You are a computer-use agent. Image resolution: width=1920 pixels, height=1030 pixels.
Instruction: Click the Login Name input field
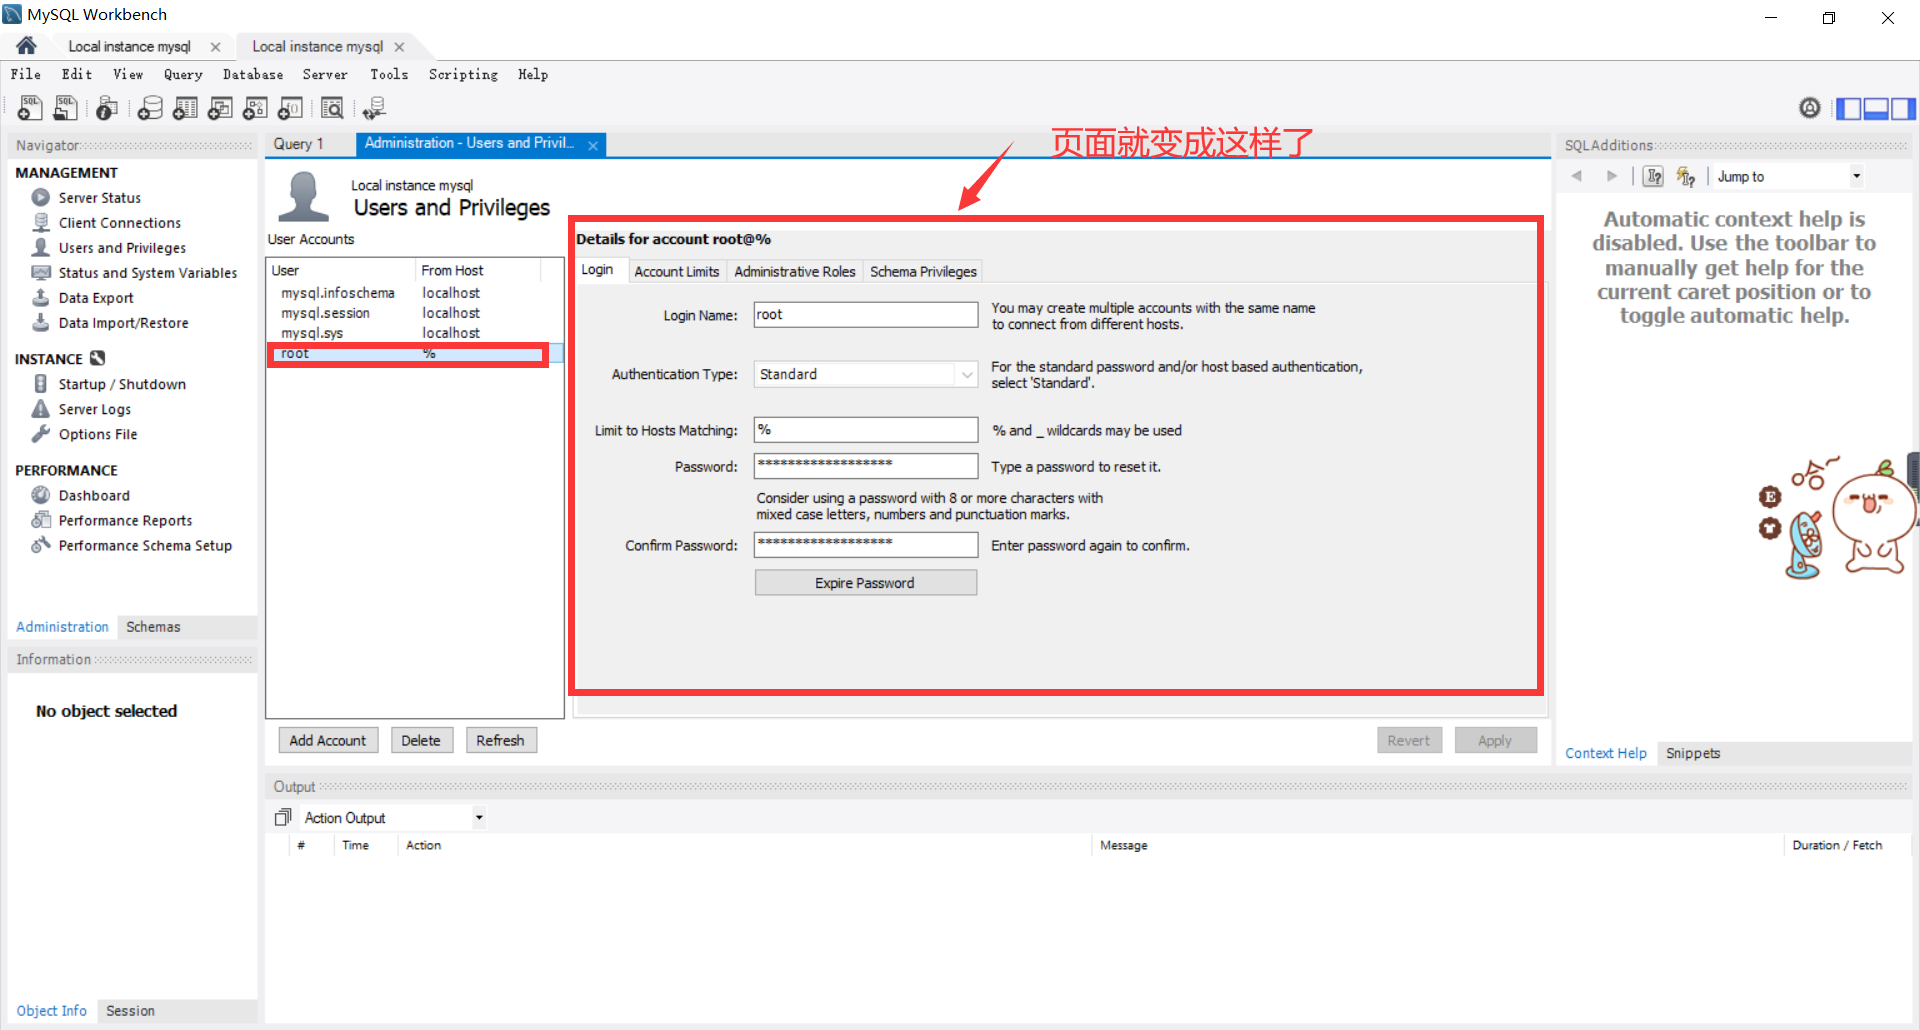tap(866, 315)
